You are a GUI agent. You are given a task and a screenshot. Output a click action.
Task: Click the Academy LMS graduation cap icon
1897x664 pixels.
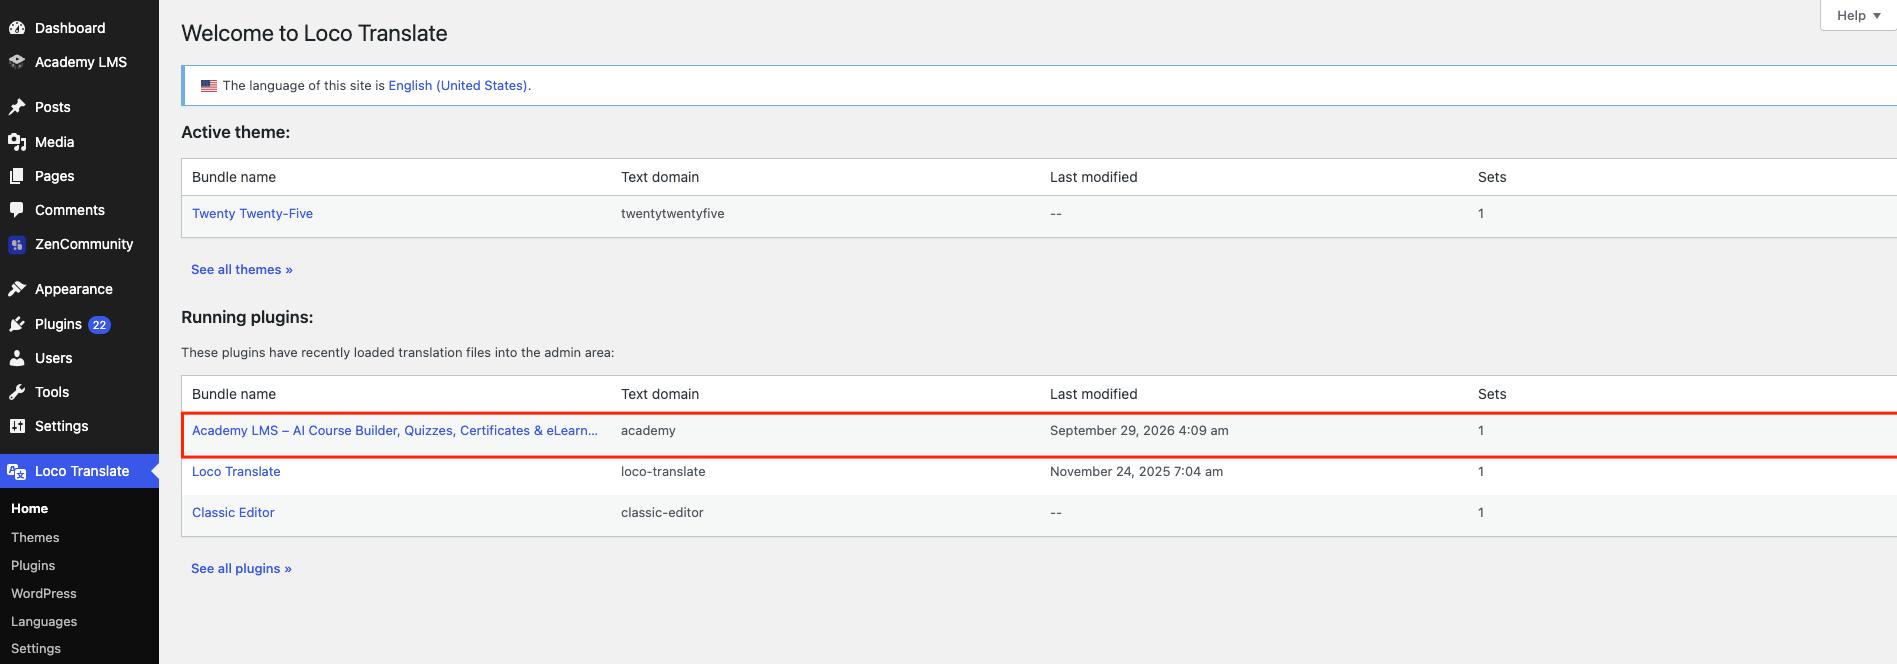coord(17,62)
